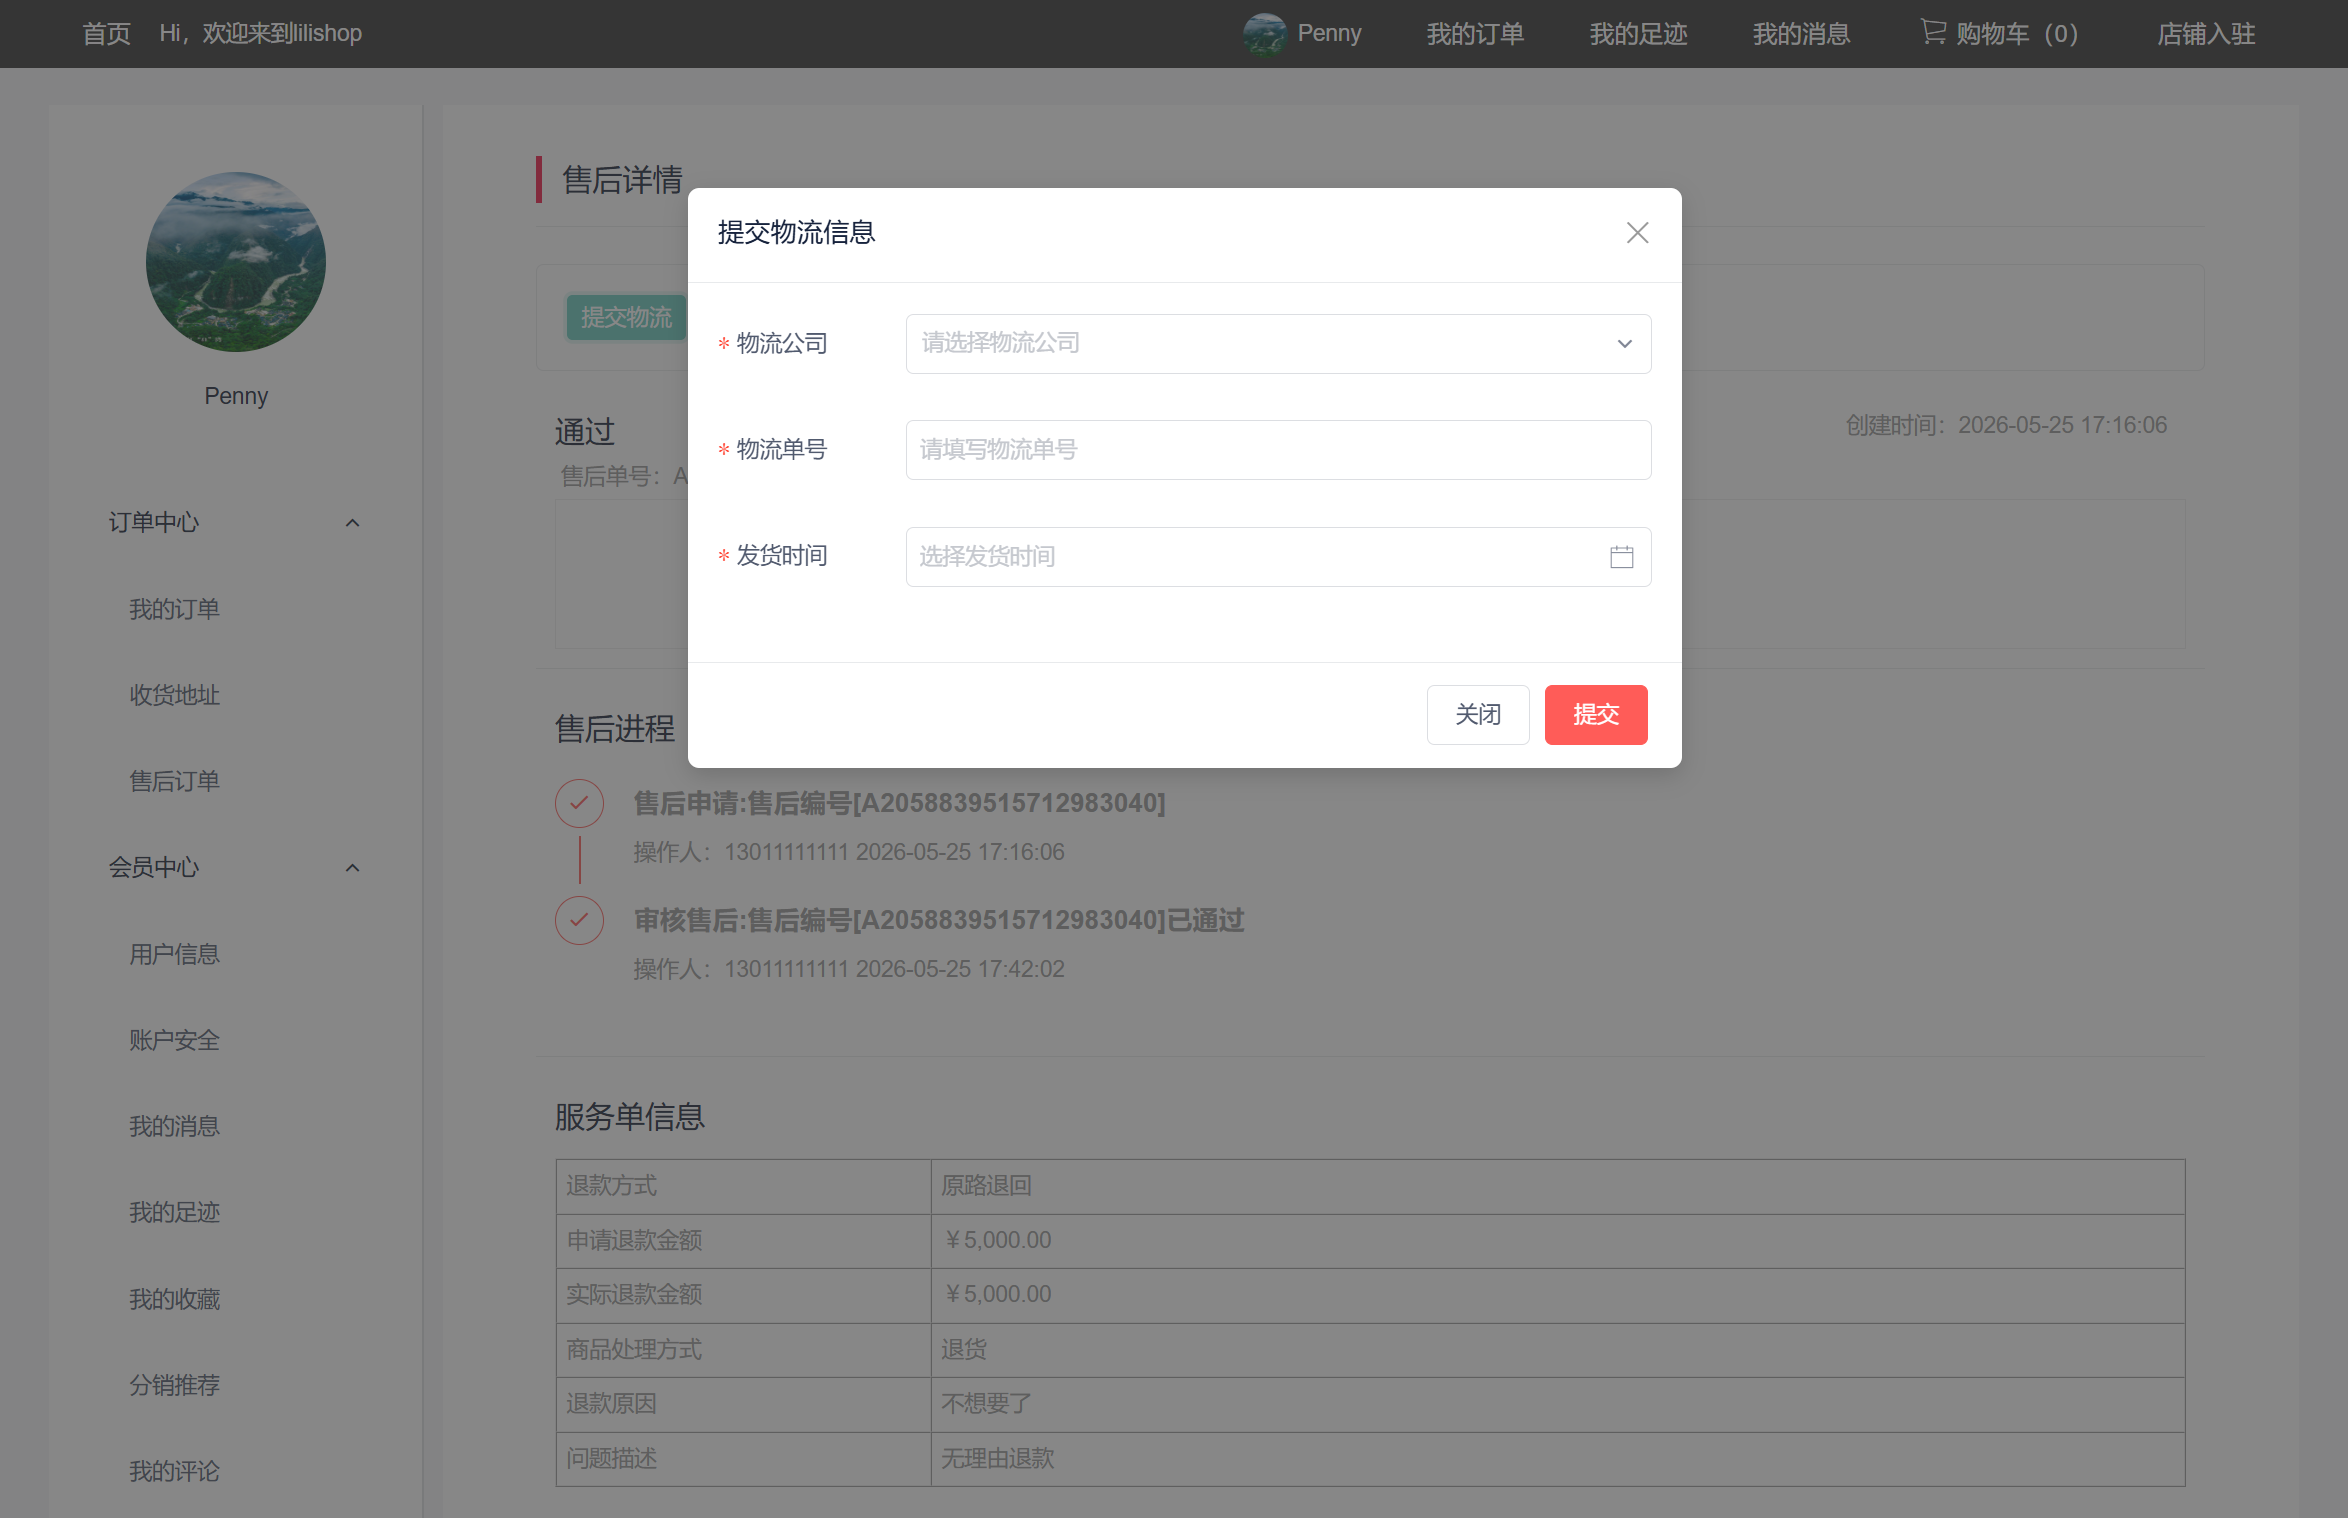Click the second checkmark icon for 审核售后
2348x1518 pixels.
(x=579, y=920)
